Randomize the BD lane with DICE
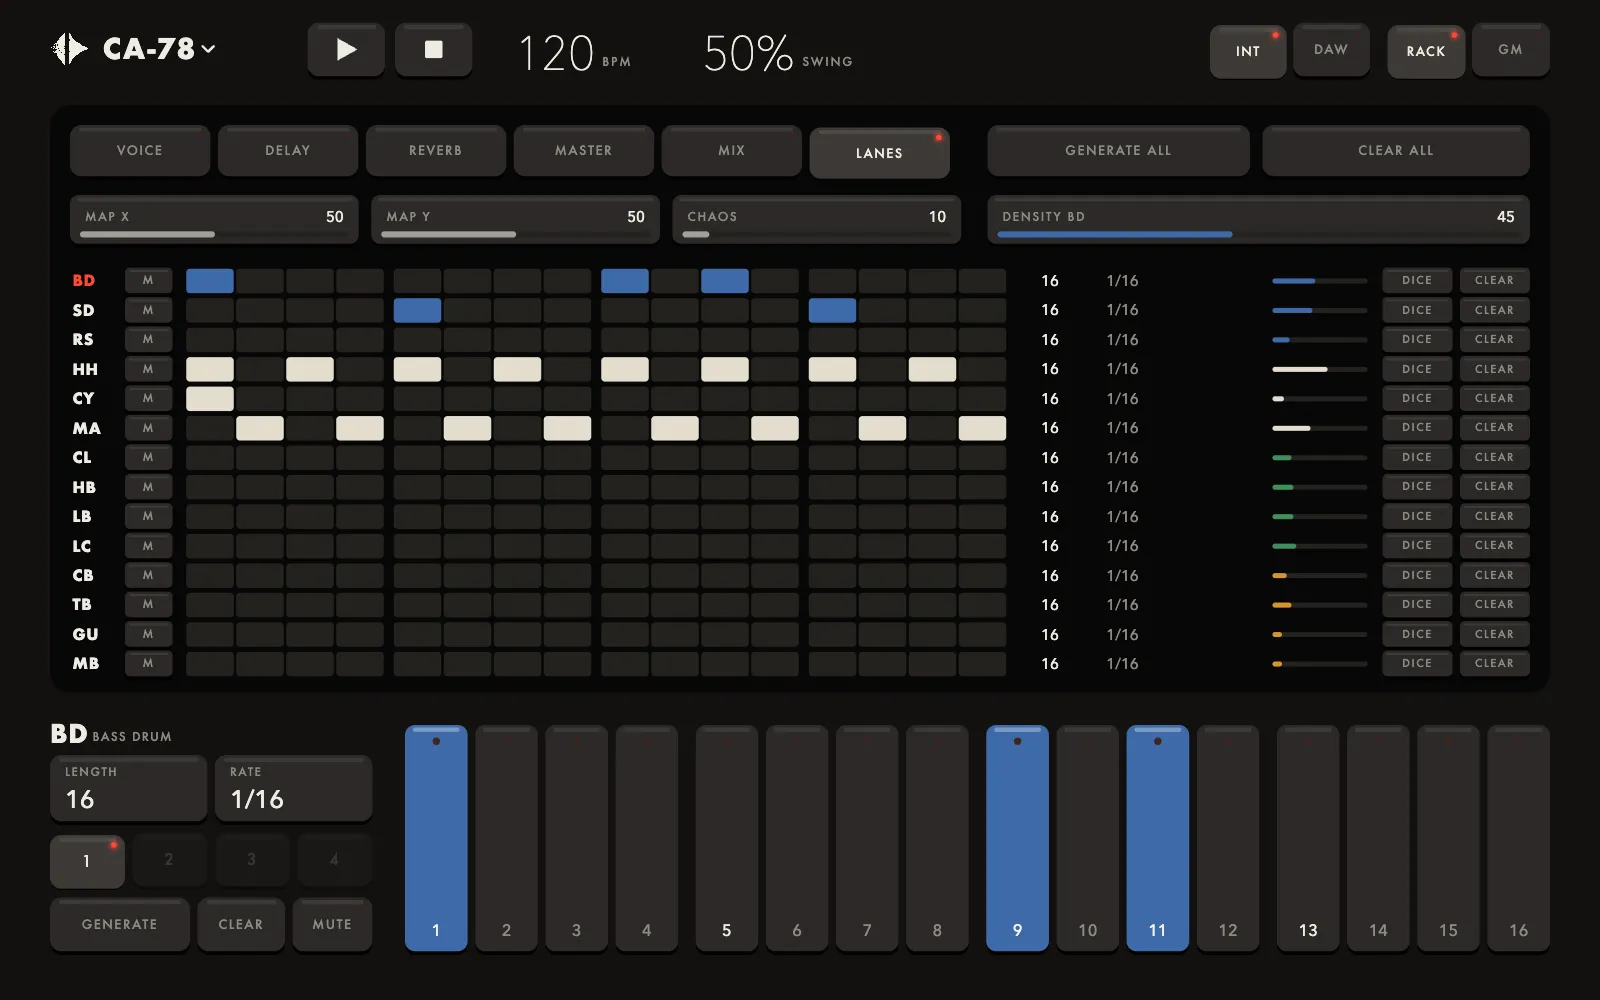1600x1000 pixels. (1417, 281)
